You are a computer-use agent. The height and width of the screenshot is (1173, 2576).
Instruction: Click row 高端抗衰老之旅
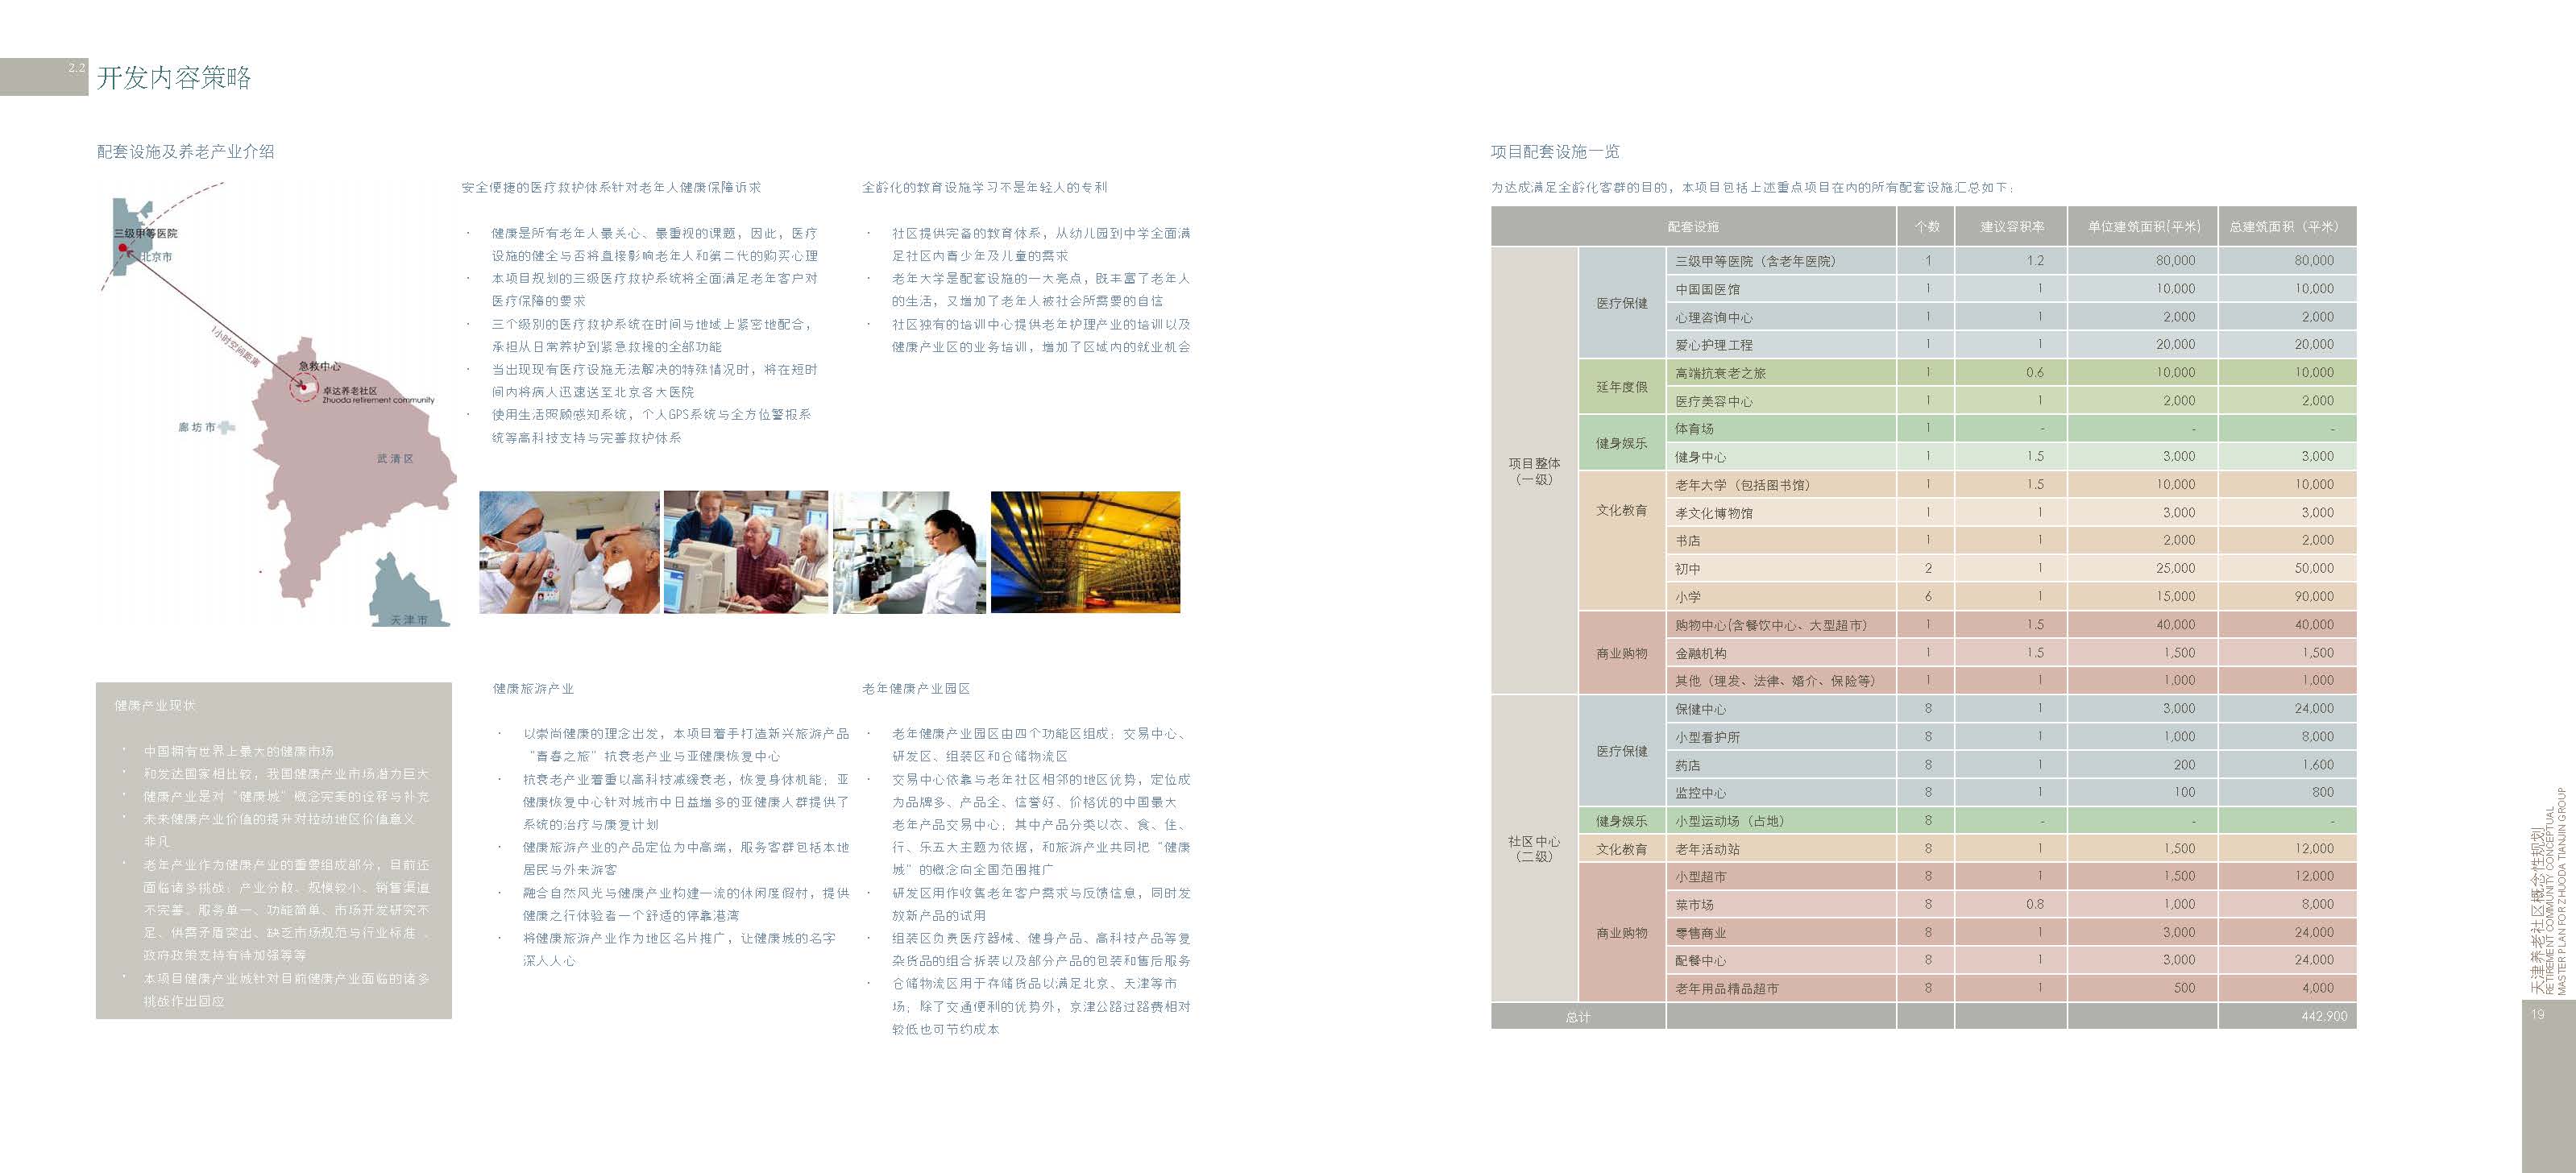pos(2011,373)
